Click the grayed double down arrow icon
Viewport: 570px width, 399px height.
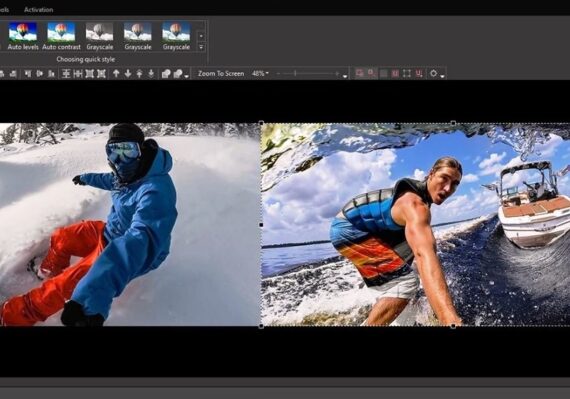click(151, 74)
